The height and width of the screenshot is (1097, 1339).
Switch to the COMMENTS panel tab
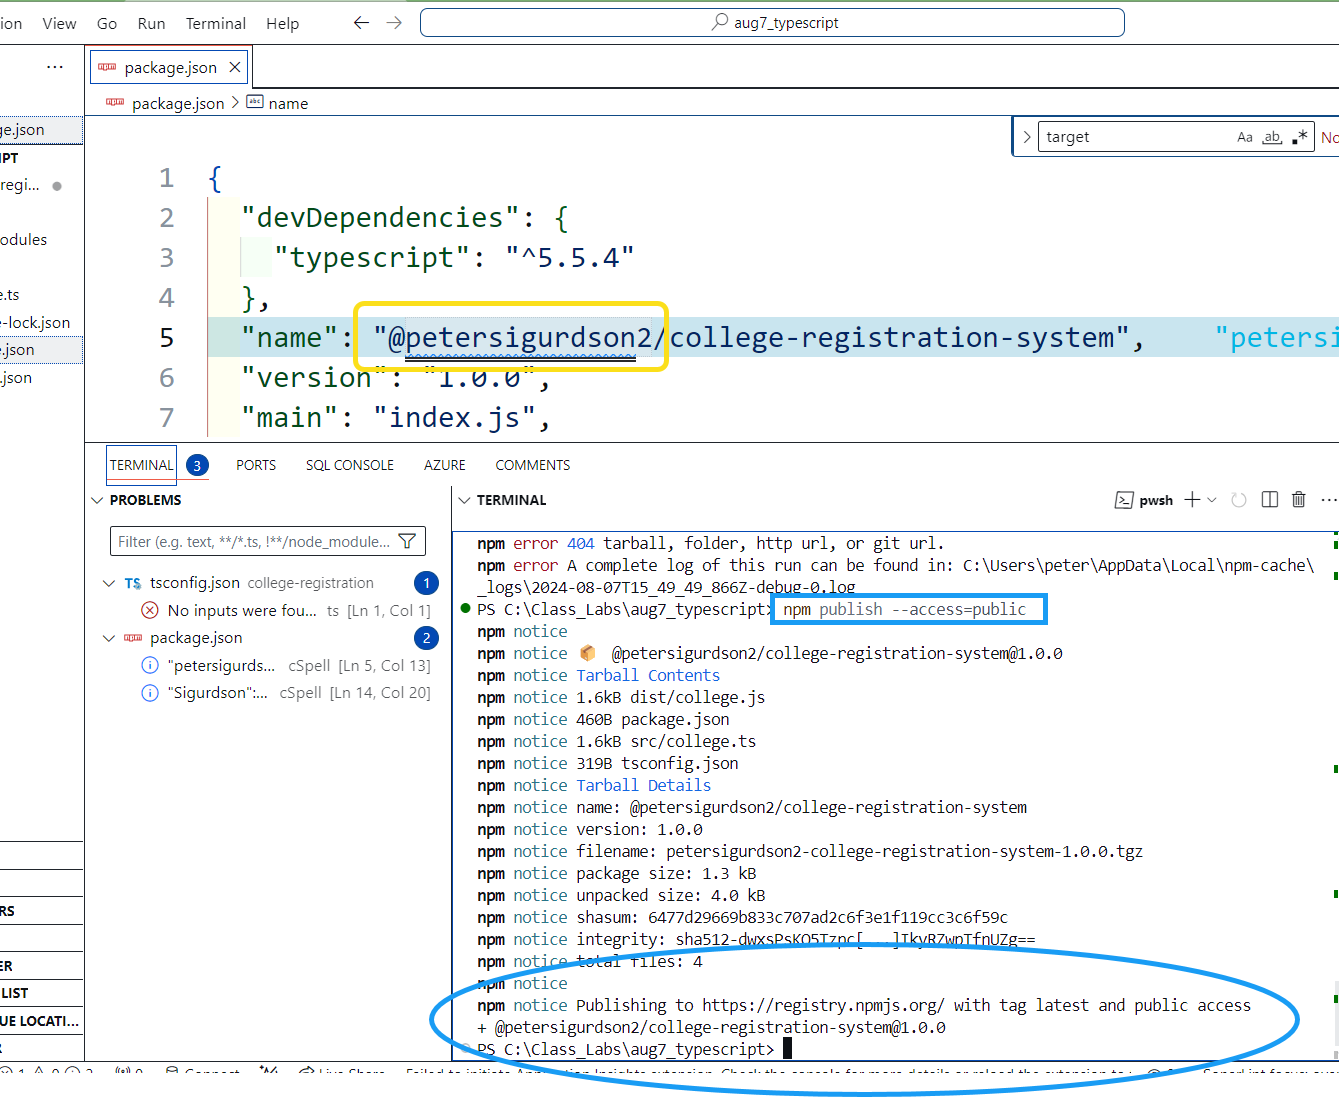[x=533, y=465]
